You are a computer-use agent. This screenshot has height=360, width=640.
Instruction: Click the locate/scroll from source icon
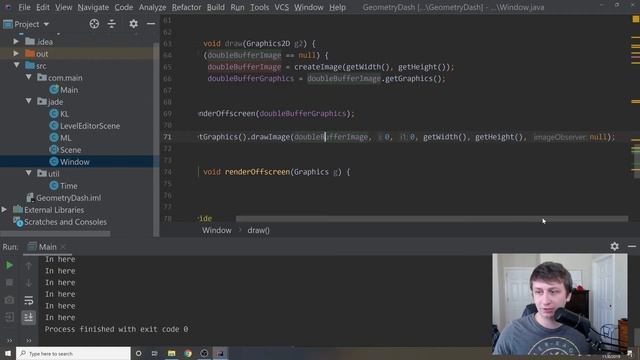[x=94, y=24]
